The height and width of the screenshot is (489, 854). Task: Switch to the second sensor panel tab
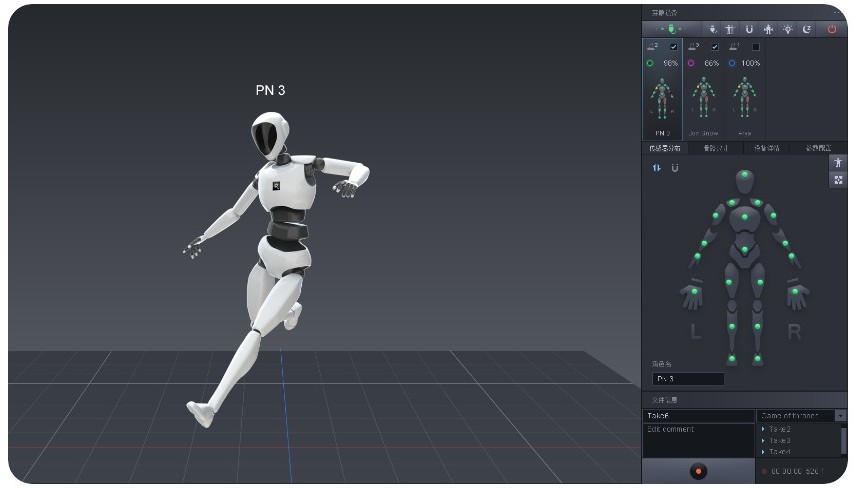[x=717, y=148]
